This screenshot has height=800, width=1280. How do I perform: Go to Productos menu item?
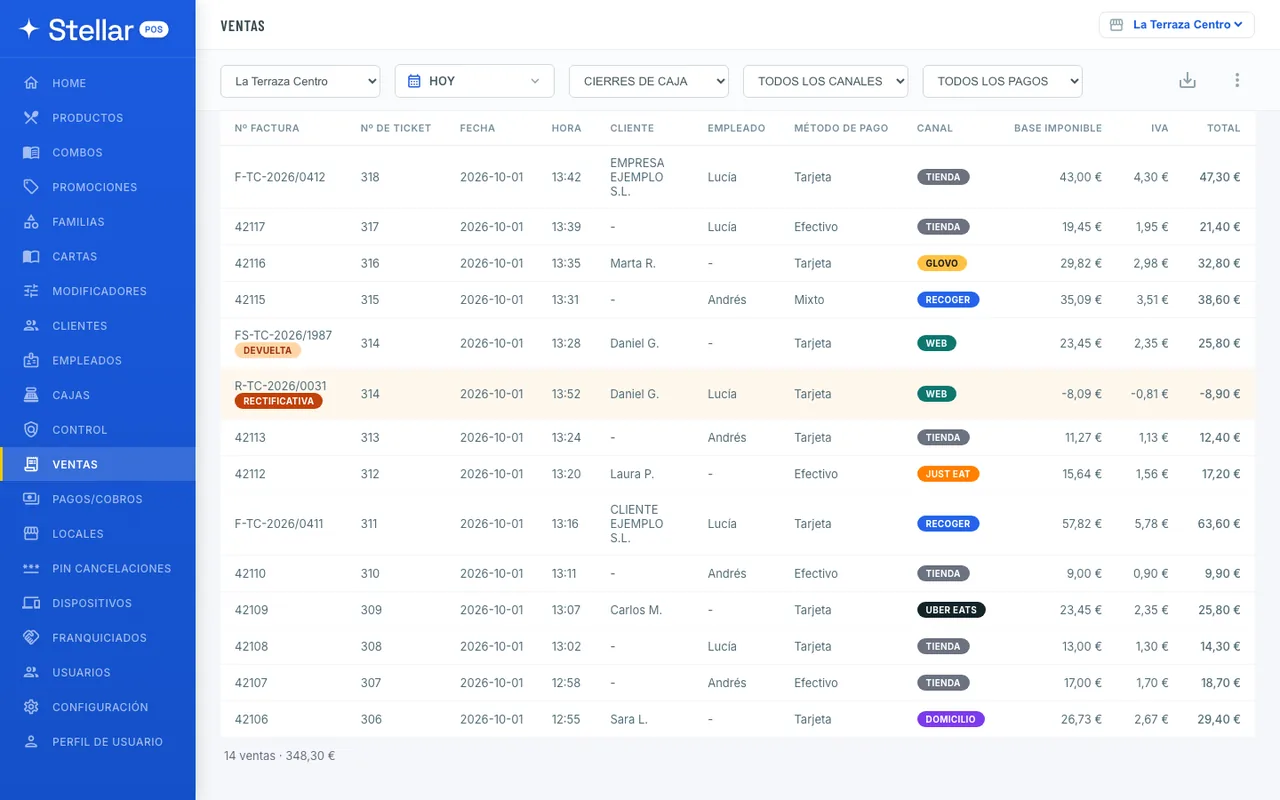(x=98, y=118)
